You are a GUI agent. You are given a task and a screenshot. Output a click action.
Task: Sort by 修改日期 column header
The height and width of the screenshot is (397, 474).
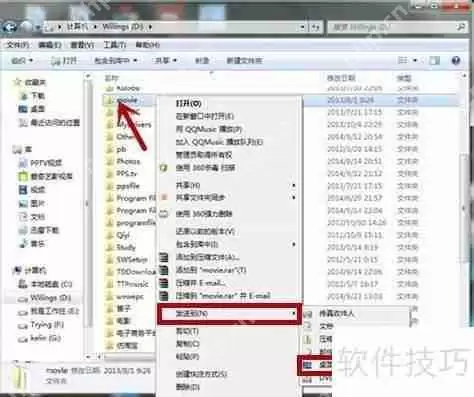tap(341, 78)
